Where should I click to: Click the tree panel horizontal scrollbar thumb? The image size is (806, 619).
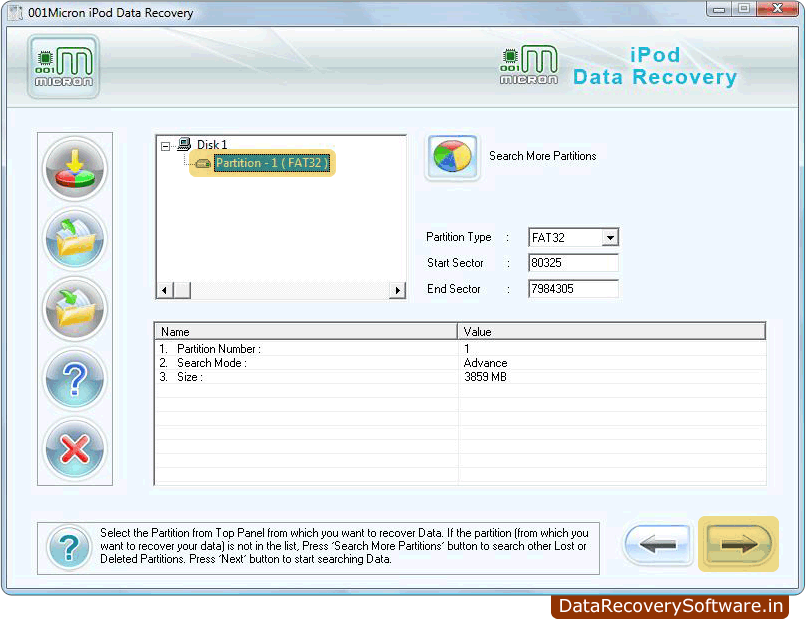[182, 290]
